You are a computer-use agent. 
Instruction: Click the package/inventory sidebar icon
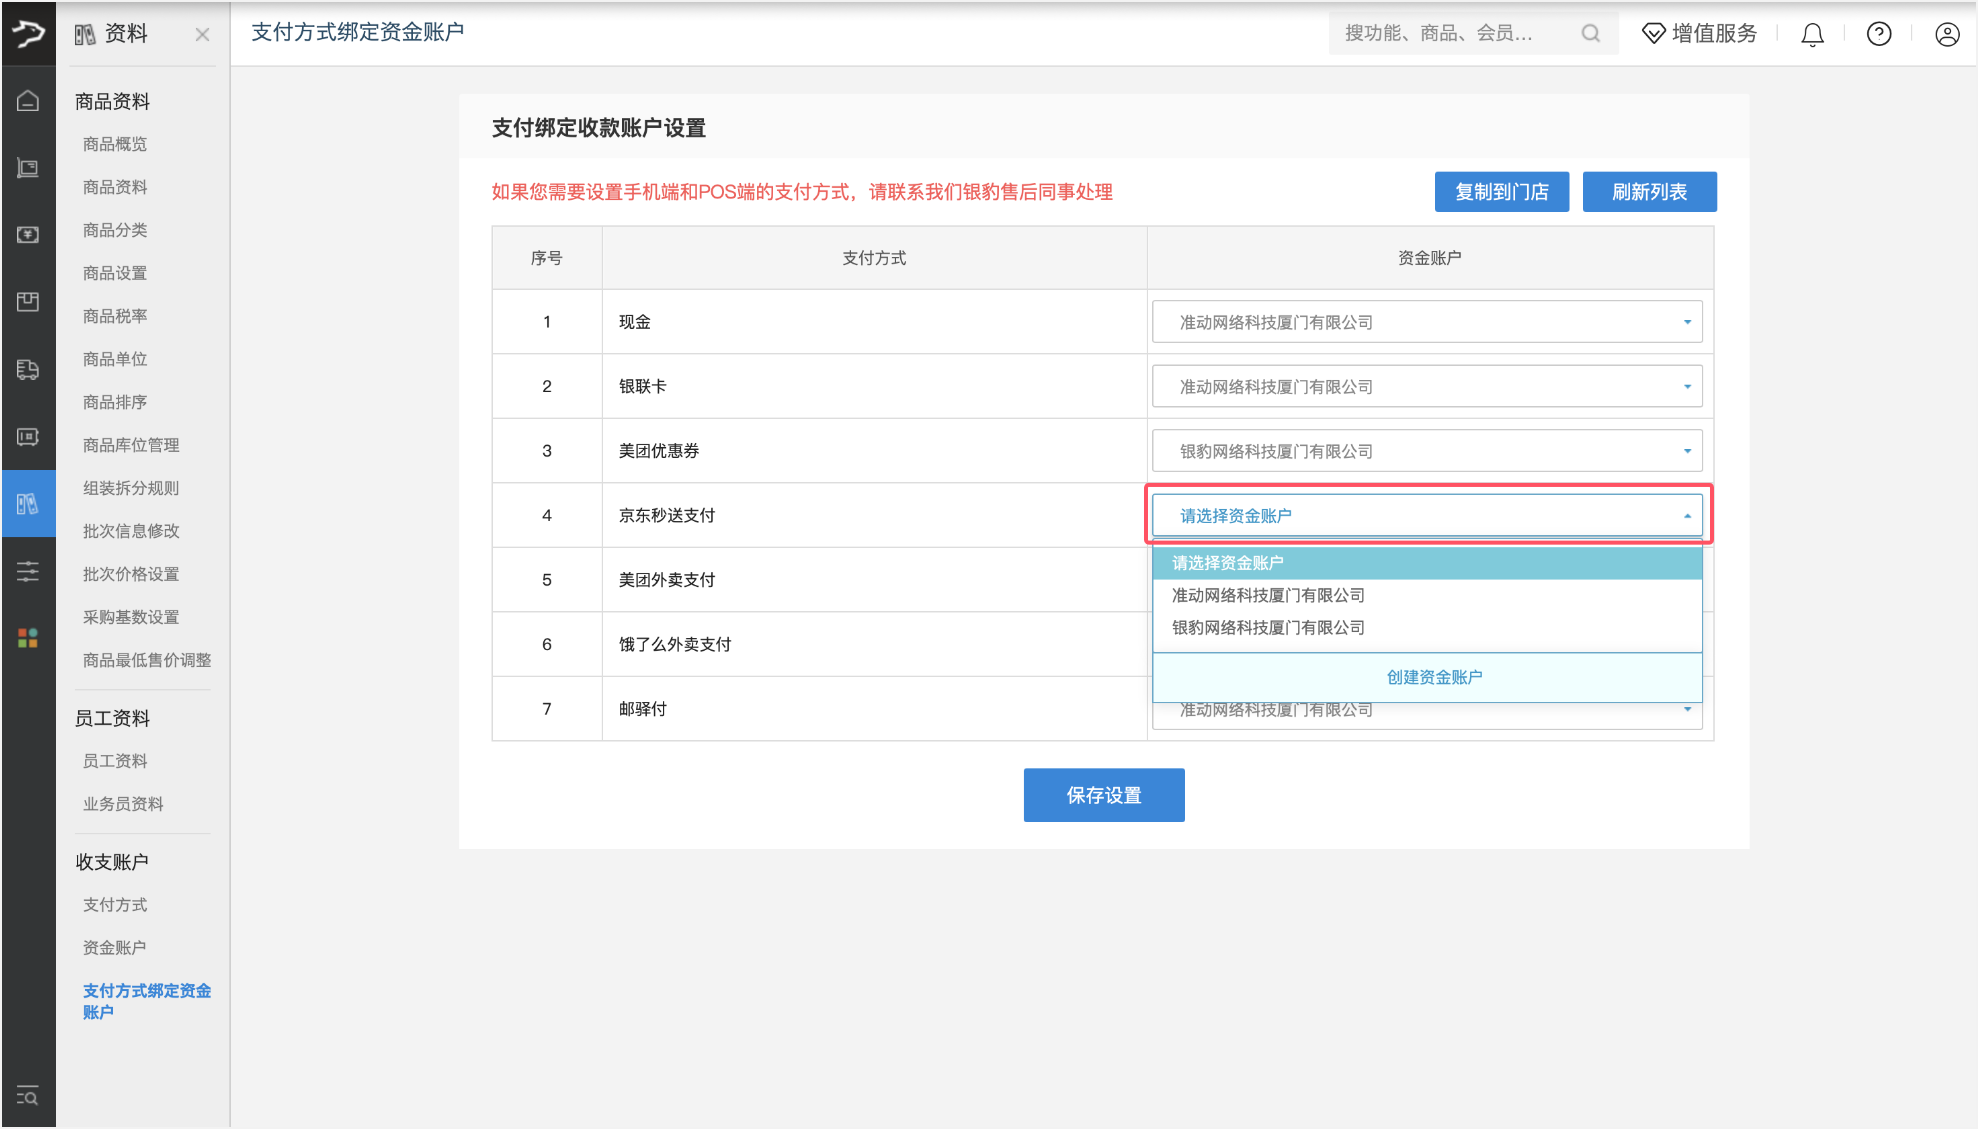pos(28,302)
